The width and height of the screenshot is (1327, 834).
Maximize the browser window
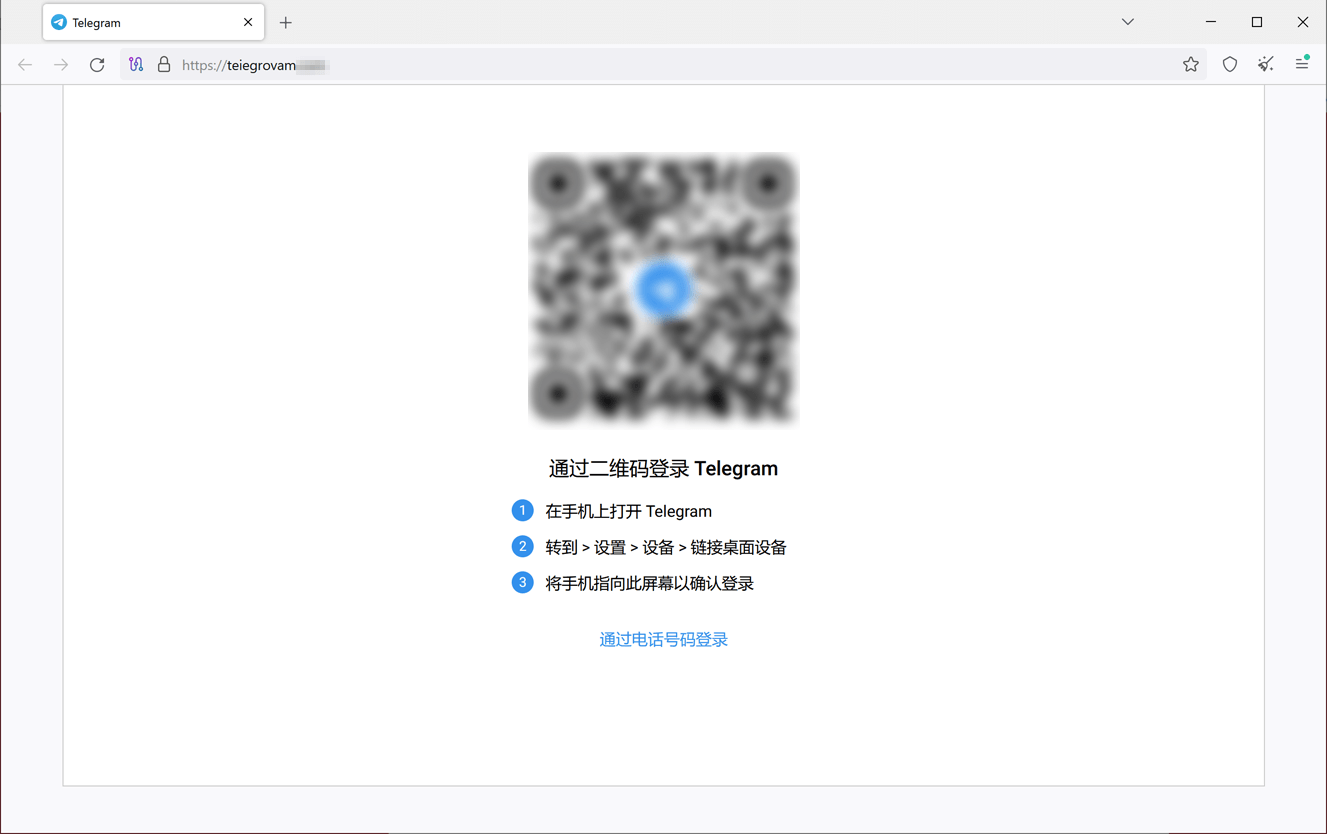pyautogui.click(x=1257, y=22)
